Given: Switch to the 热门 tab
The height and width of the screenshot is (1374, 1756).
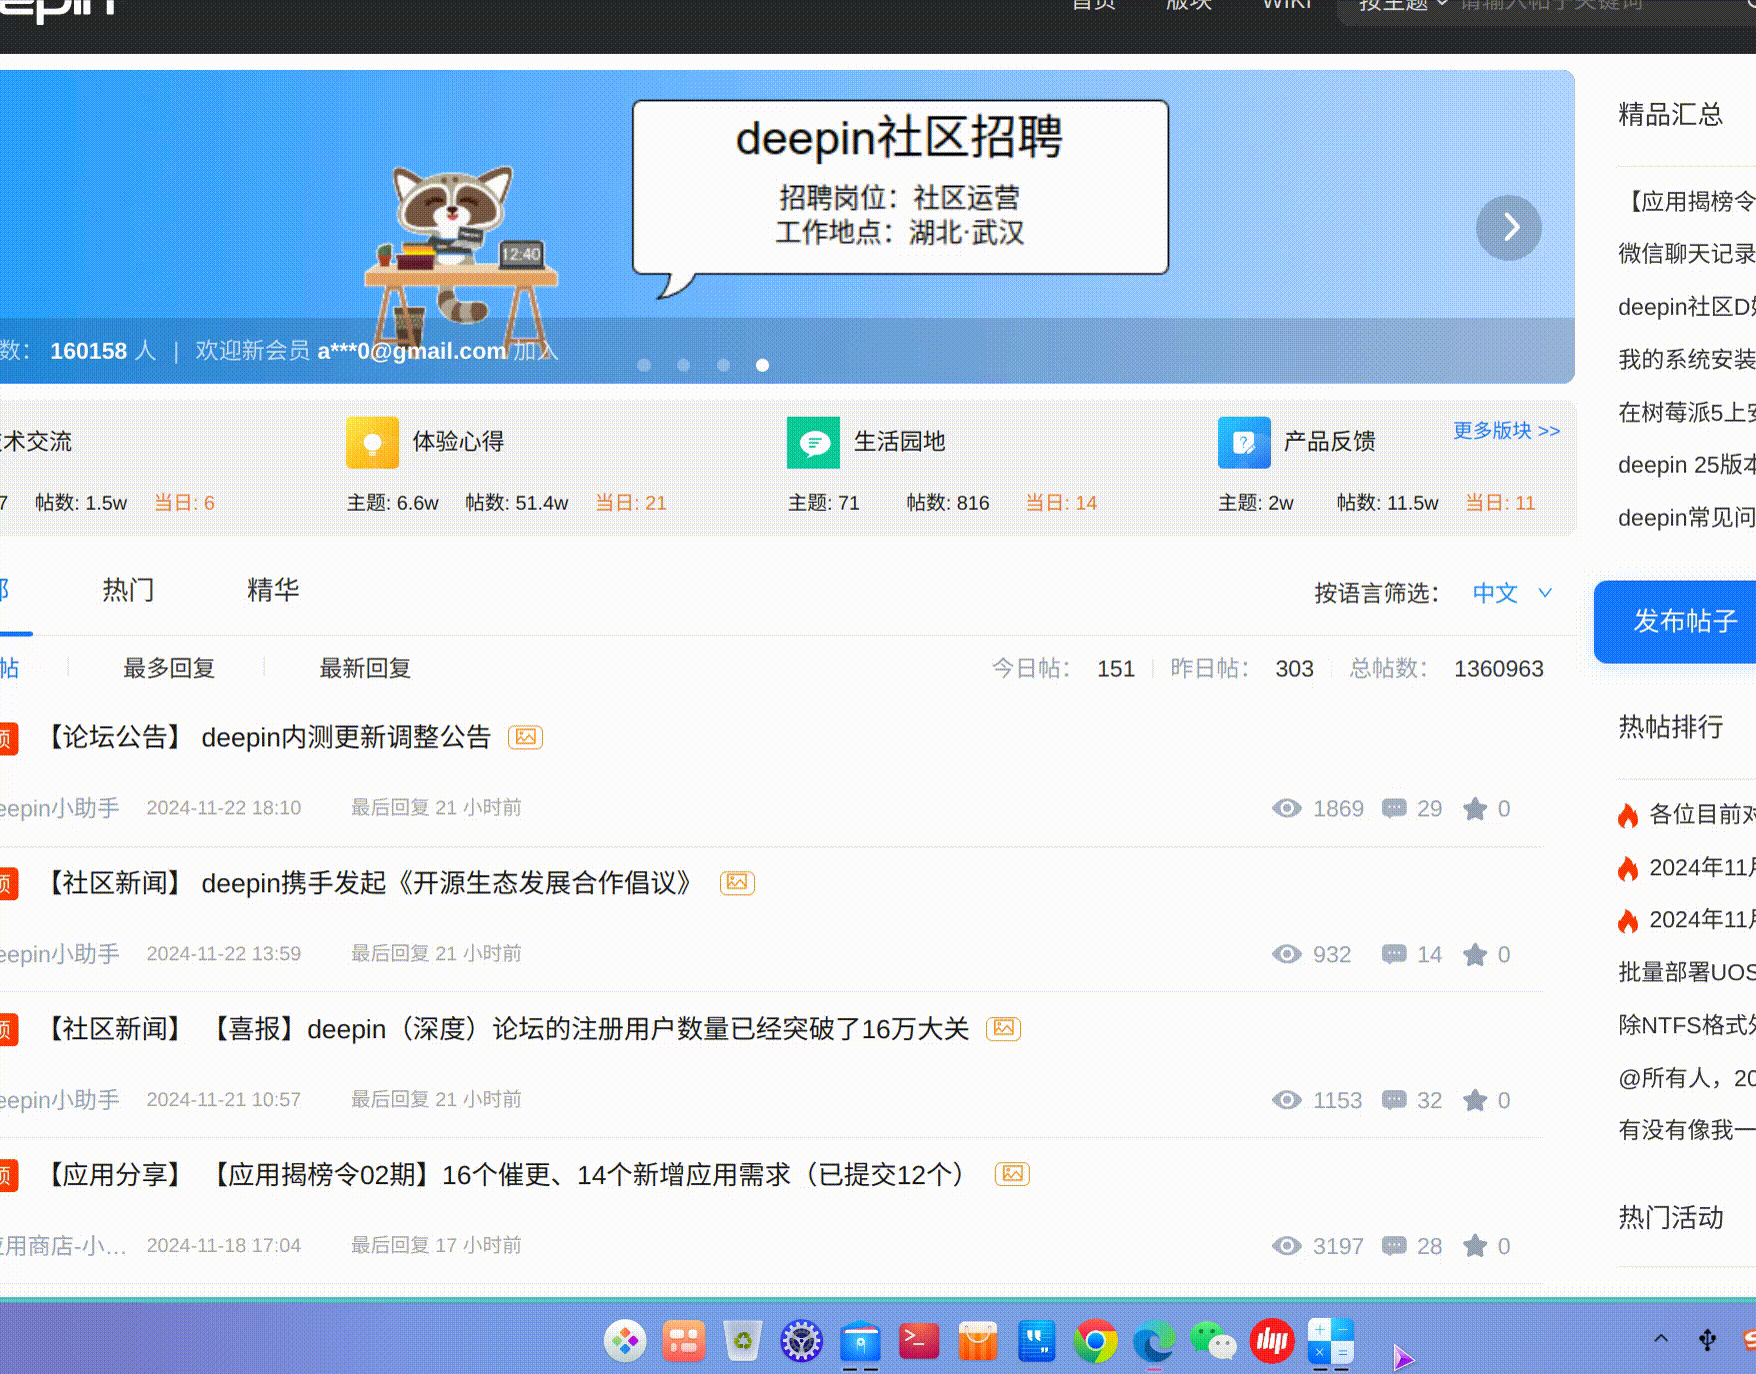Looking at the screenshot, I should 128,590.
